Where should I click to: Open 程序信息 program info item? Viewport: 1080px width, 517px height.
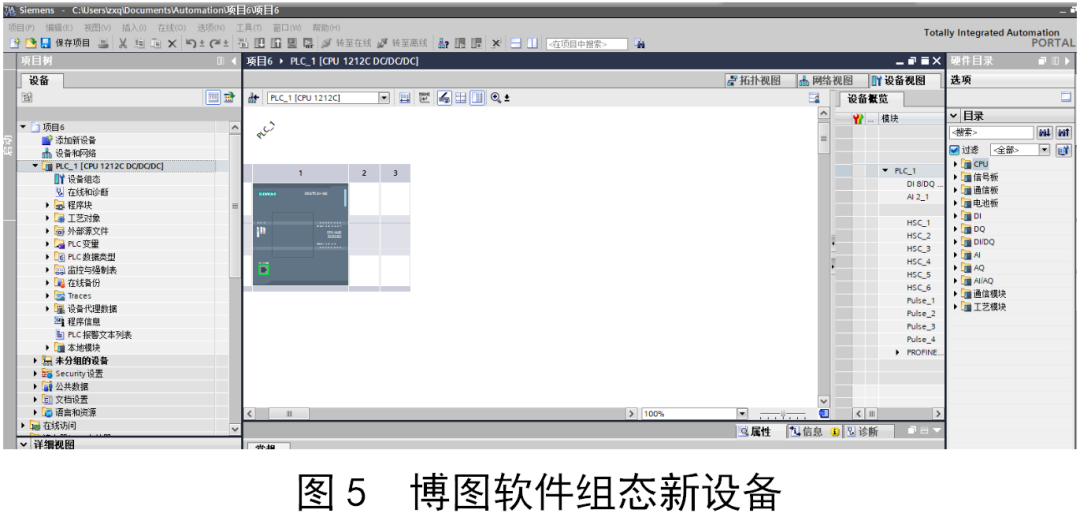click(x=84, y=321)
